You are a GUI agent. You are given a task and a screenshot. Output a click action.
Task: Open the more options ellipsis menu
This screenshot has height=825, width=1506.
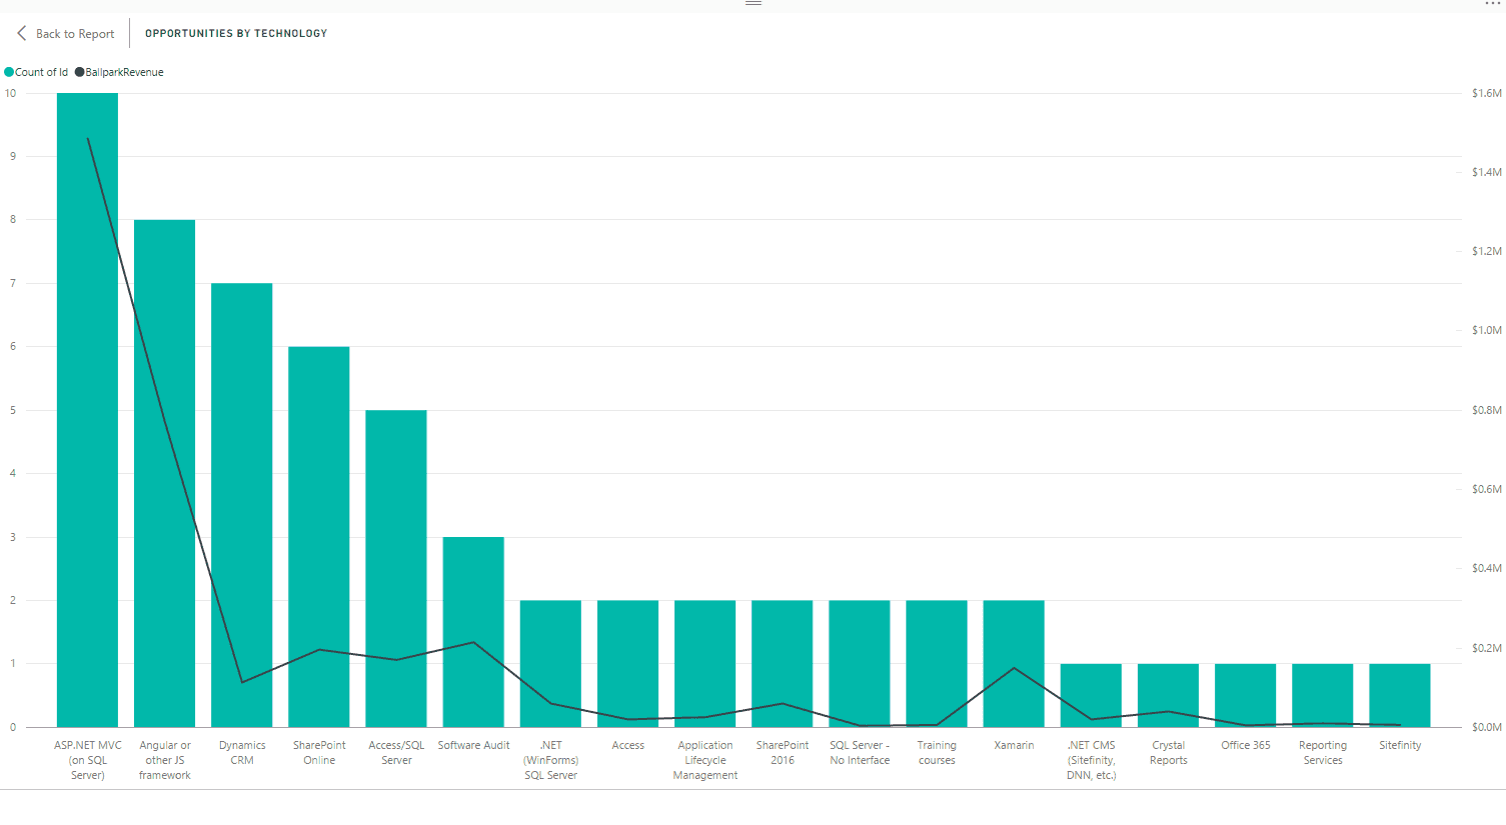pyautogui.click(x=1492, y=4)
